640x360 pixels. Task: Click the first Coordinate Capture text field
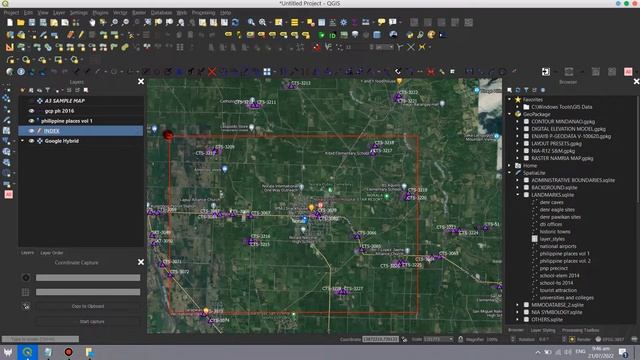[88, 278]
